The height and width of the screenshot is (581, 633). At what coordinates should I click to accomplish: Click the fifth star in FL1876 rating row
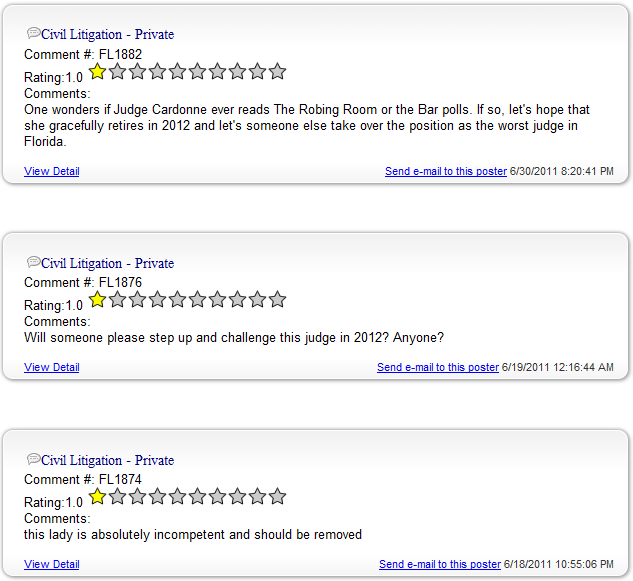[177, 300]
